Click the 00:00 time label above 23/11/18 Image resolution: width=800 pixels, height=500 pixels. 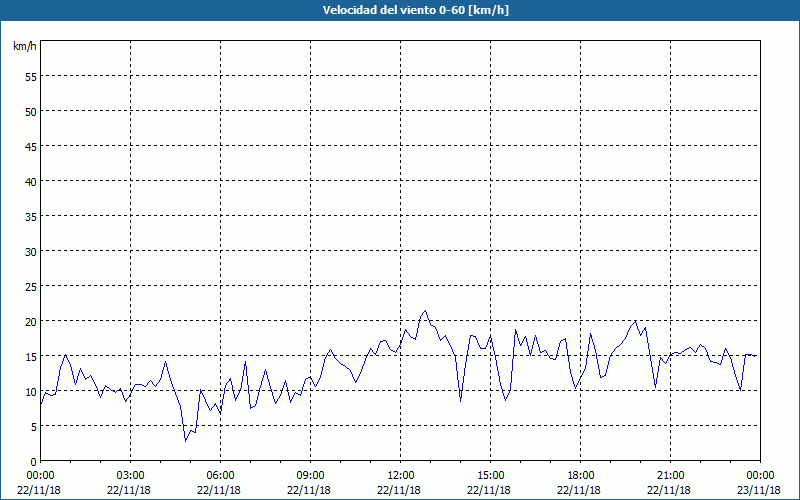coord(760,476)
